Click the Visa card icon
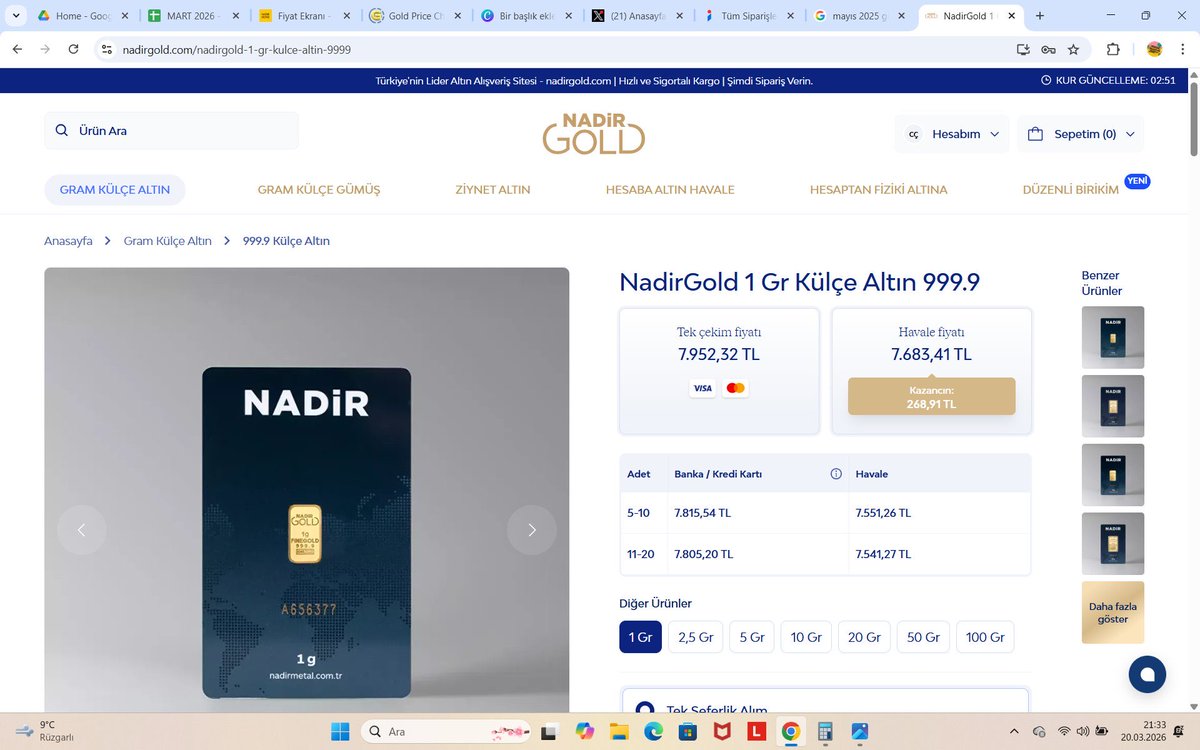Screen dimensions: 1200x750 point(702,388)
